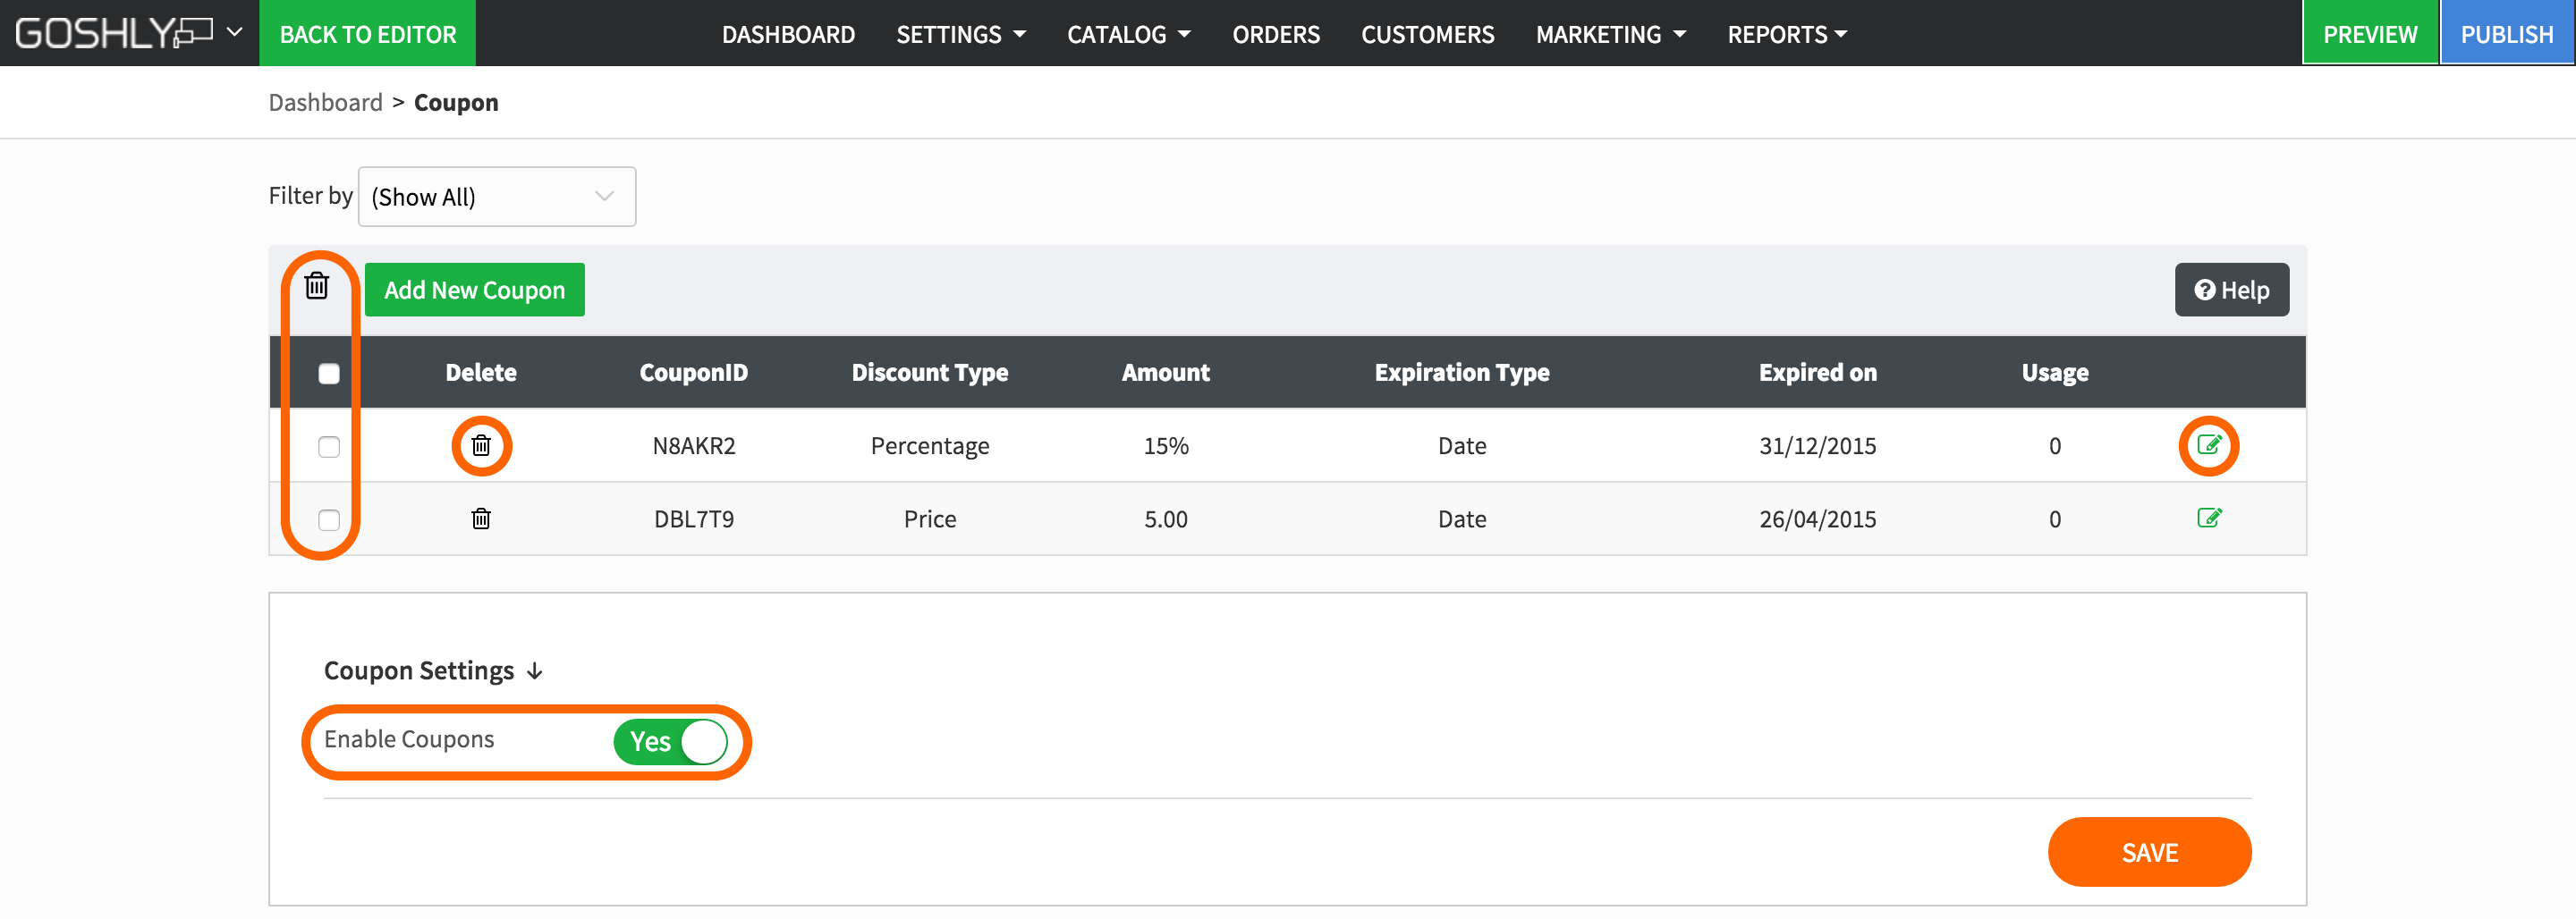Select the checkbox for coupon N8AKR2
The width and height of the screenshot is (2576, 919).
(x=329, y=447)
